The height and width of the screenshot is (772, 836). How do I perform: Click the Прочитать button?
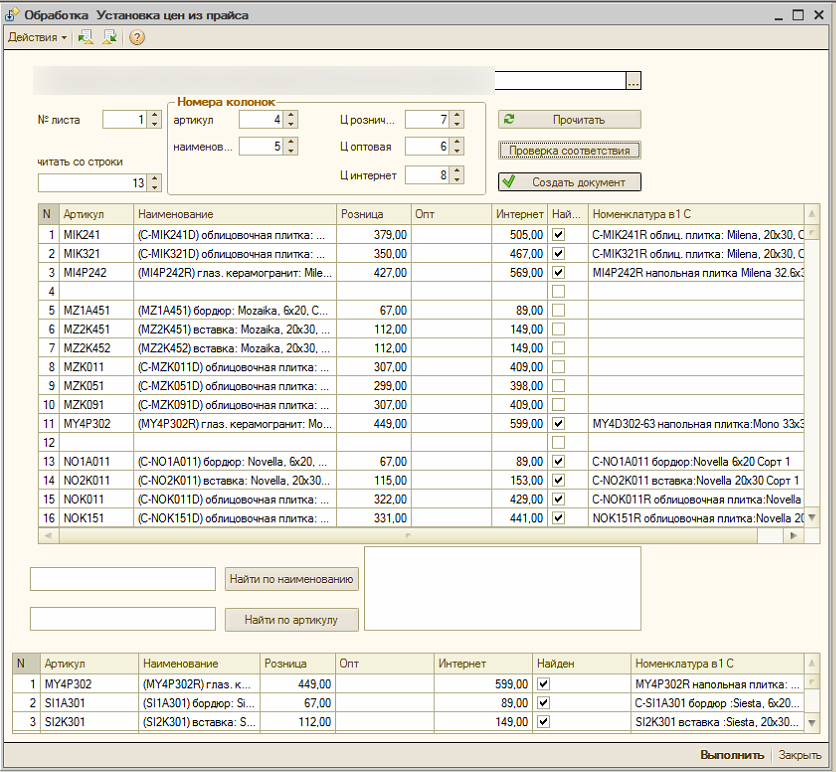pyautogui.click(x=570, y=119)
